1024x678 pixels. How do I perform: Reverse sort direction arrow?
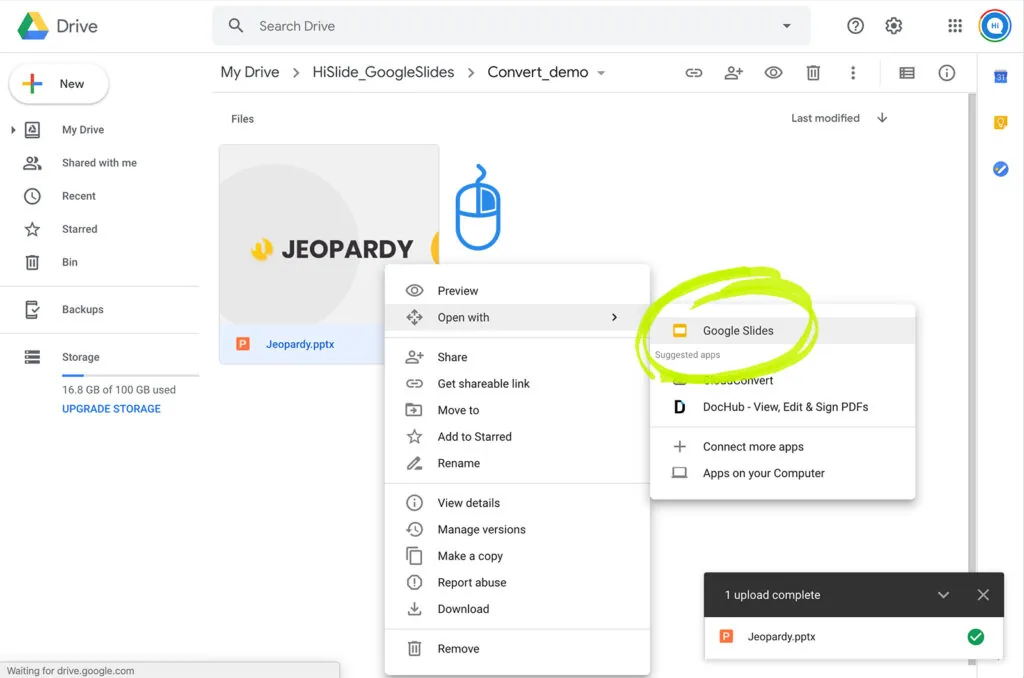882,118
